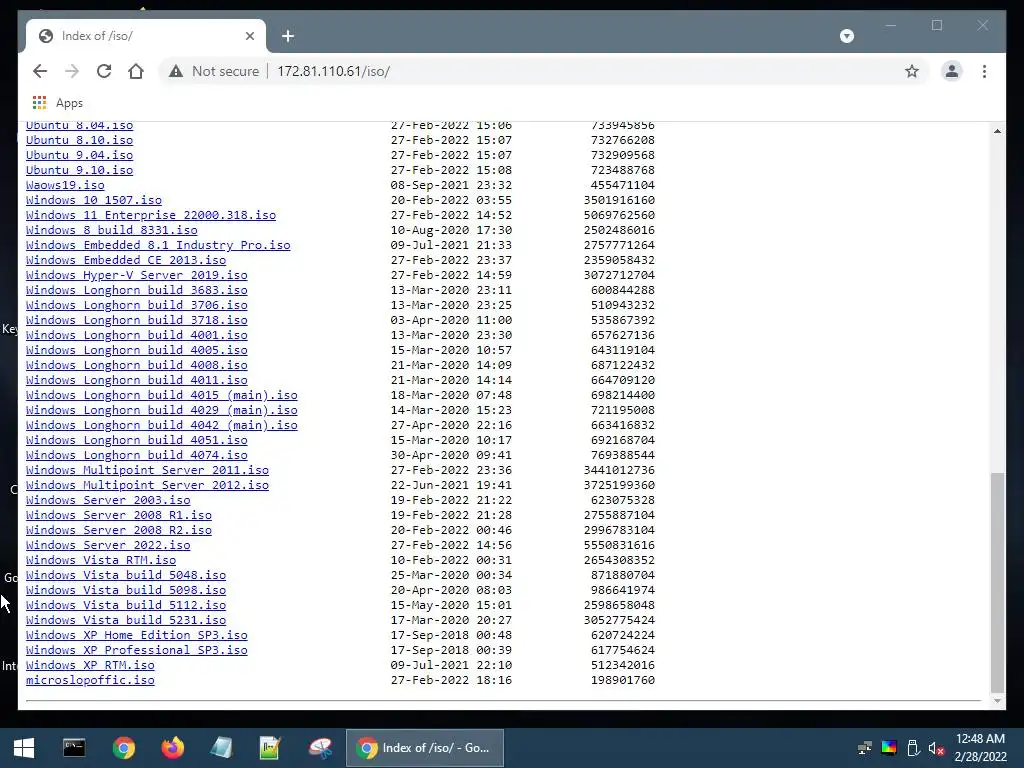Download Ubuntu_9.04.iso
1024x768 pixels.
(x=79, y=155)
